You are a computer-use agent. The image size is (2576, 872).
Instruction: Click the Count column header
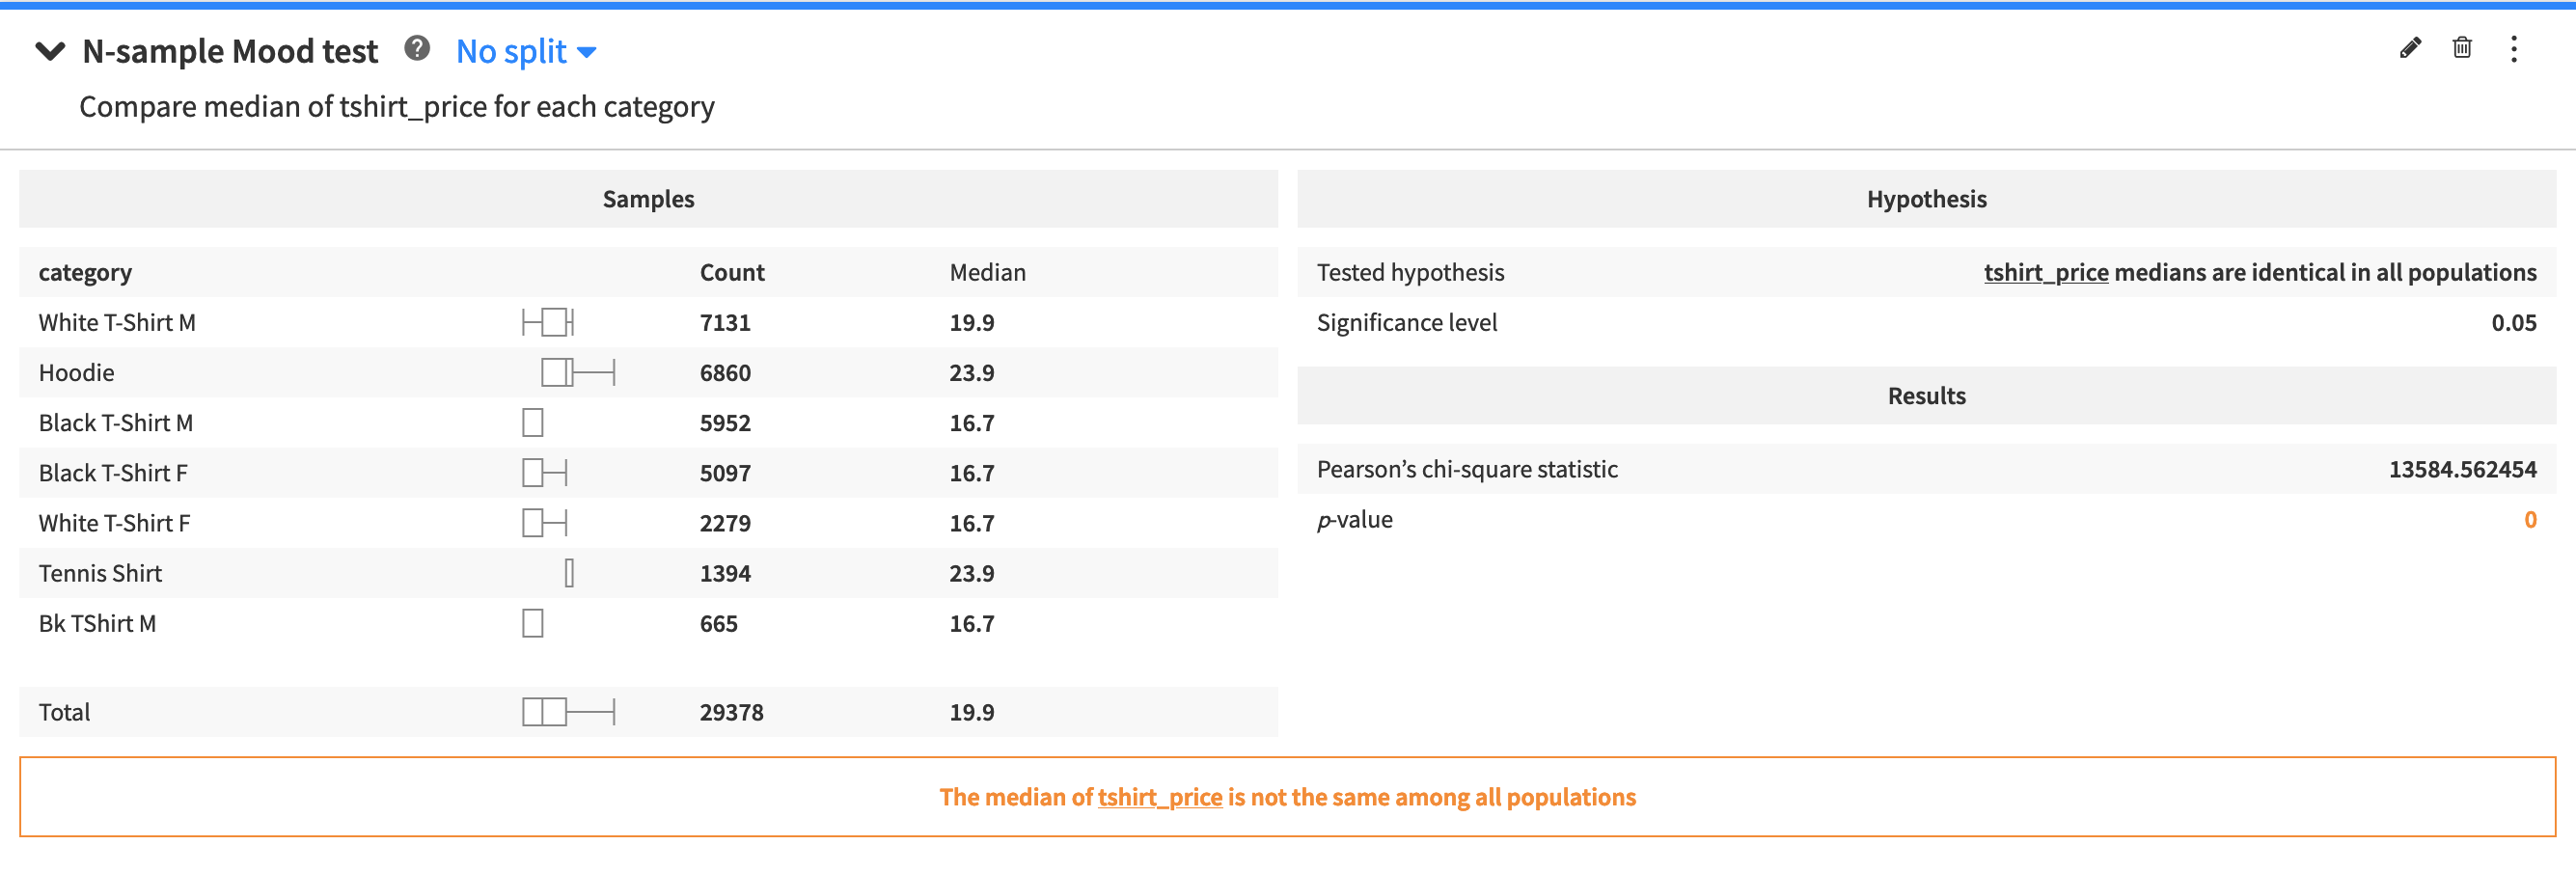(731, 272)
